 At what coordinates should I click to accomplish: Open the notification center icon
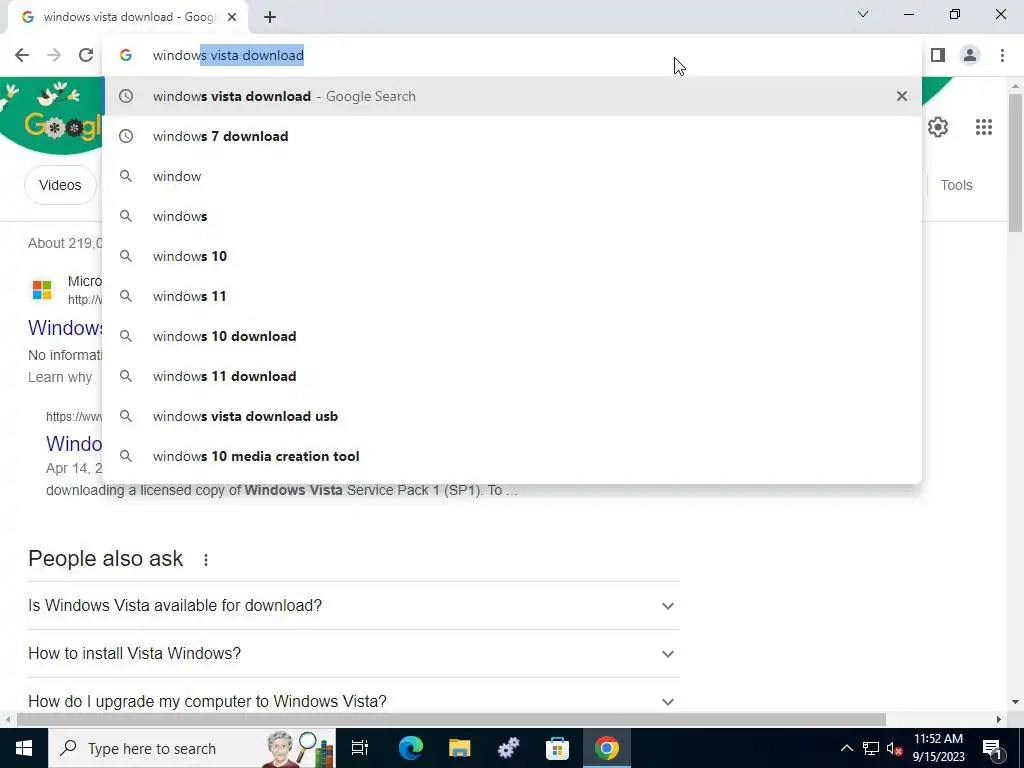coord(992,748)
